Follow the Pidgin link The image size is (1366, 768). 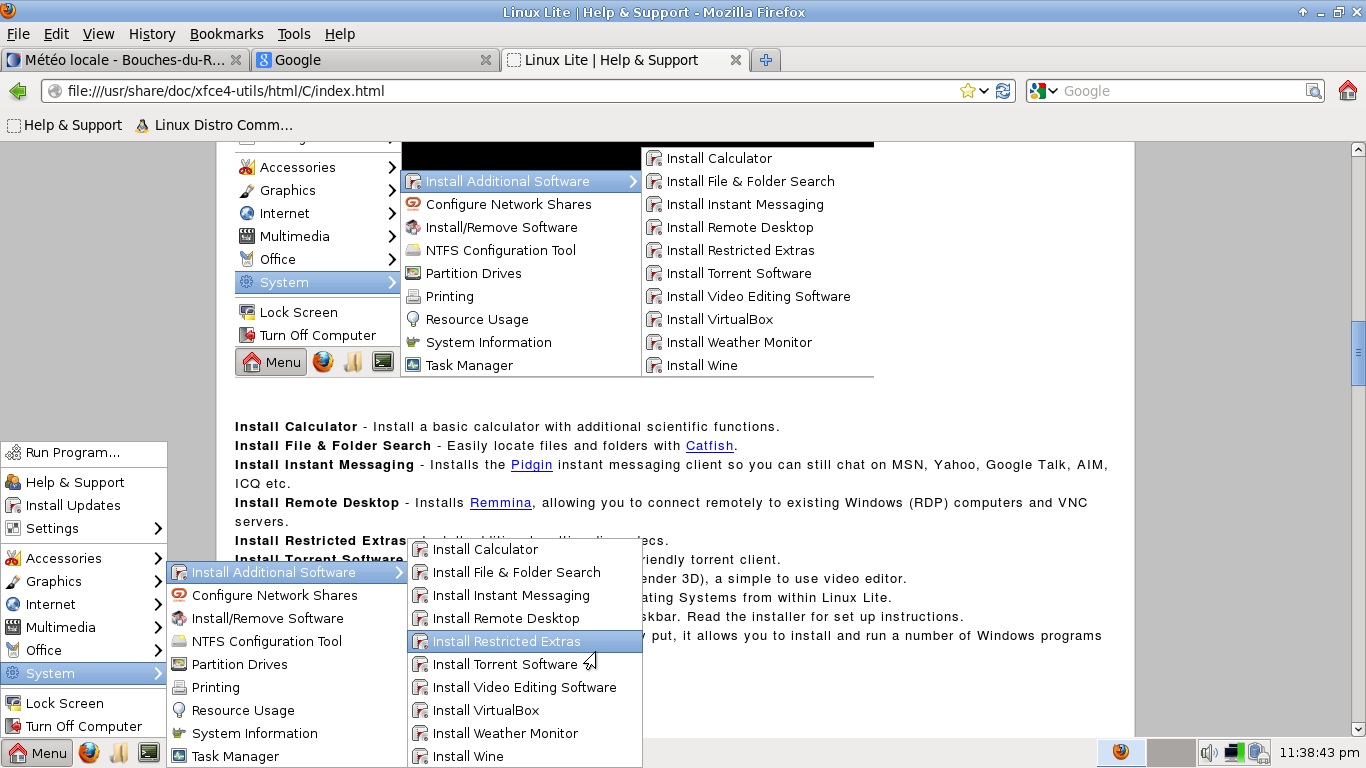[x=532, y=465]
